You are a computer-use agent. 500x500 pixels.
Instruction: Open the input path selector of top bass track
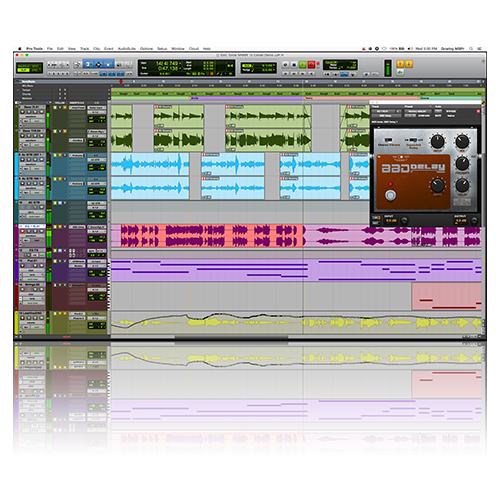[x=96, y=108]
